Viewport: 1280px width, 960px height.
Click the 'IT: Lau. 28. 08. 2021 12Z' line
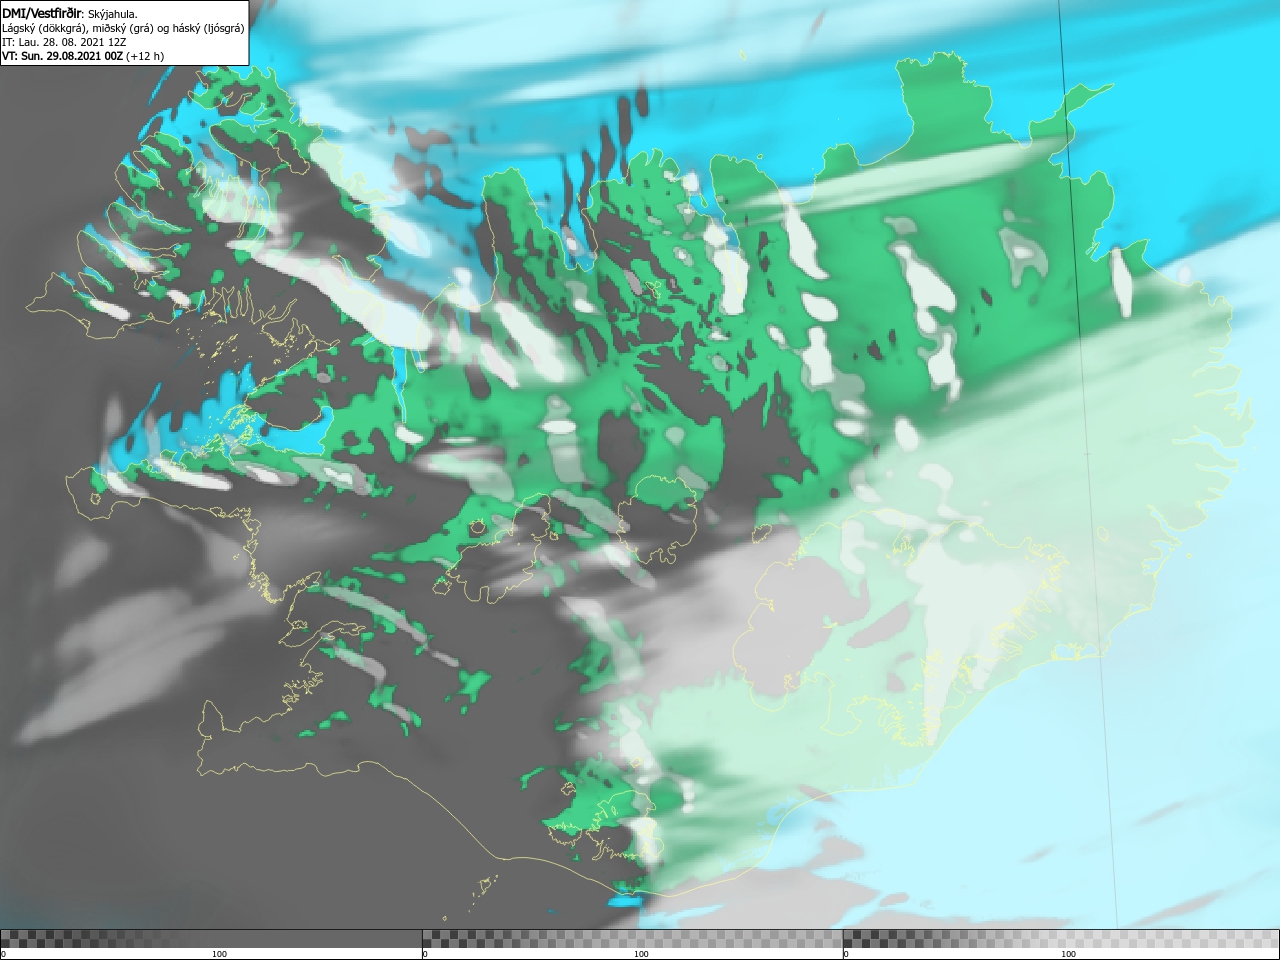click(64, 42)
